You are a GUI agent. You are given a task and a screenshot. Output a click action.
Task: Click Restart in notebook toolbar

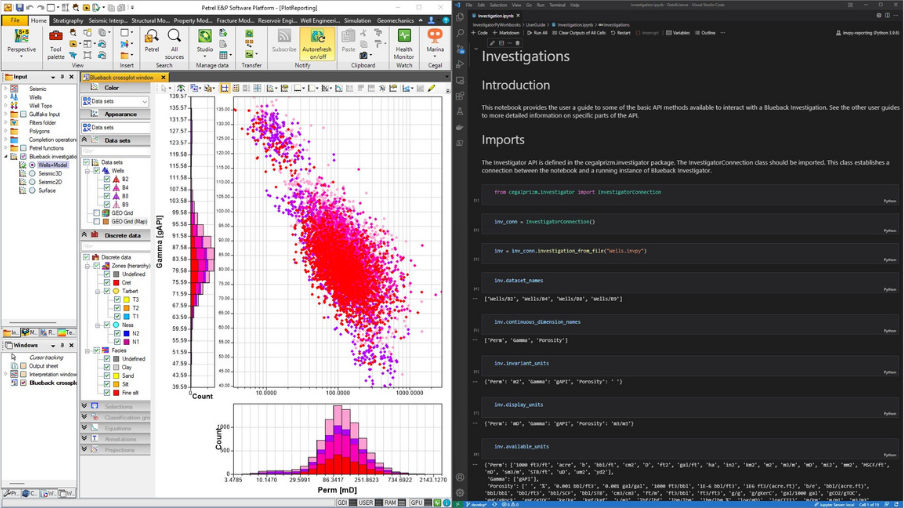click(x=620, y=33)
